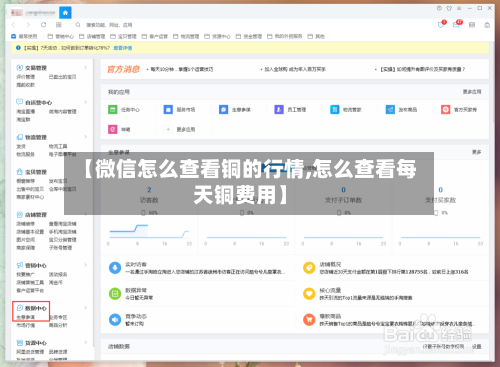Click 更多应用 link at apps panel top-right
This screenshot has height=367, width=500.
coord(472,92)
